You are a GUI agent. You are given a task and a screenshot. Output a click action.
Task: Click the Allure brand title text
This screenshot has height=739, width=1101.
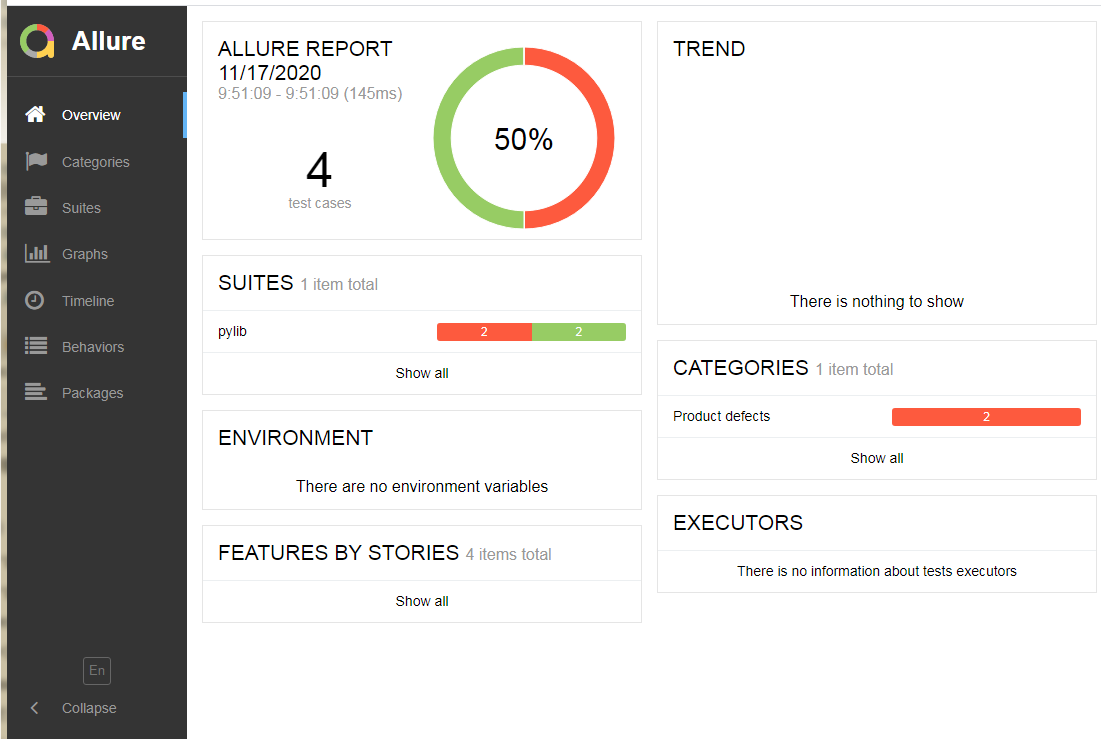point(109,41)
